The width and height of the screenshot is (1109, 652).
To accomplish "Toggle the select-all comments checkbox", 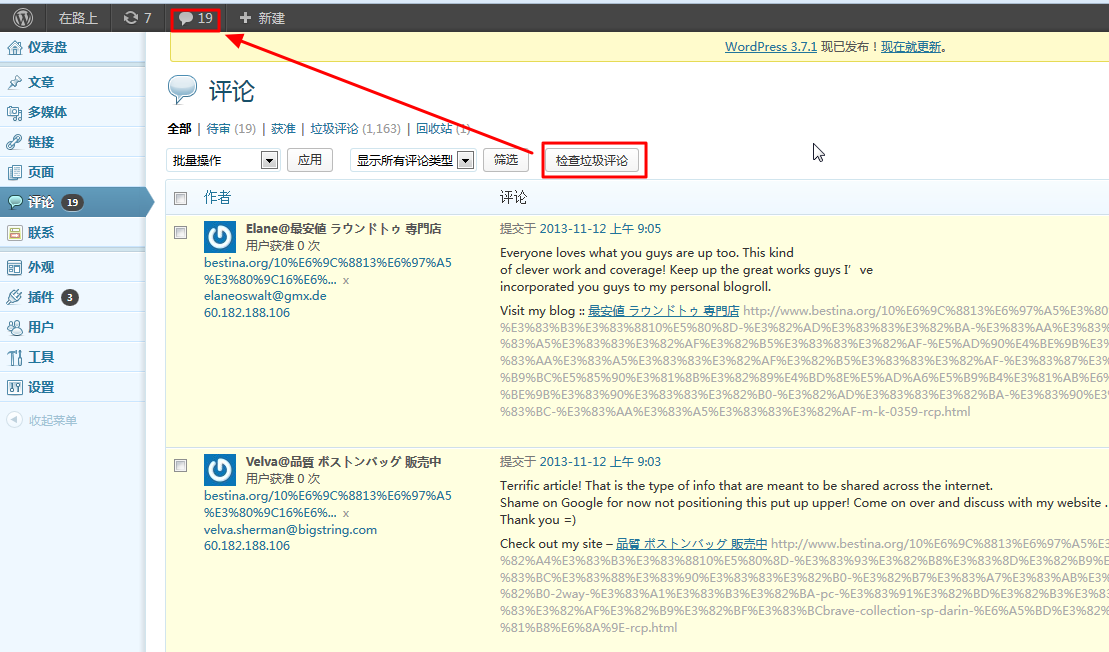I will [x=180, y=199].
